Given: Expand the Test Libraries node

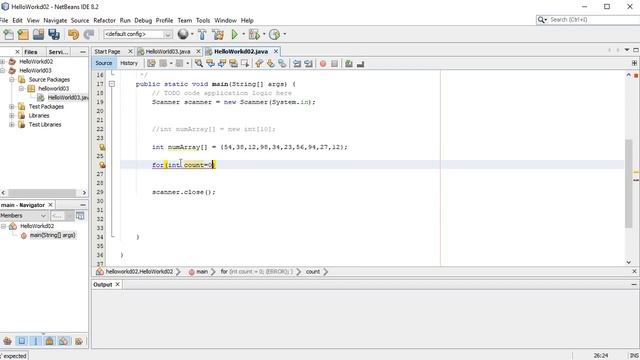Looking at the screenshot, I should [x=12, y=124].
